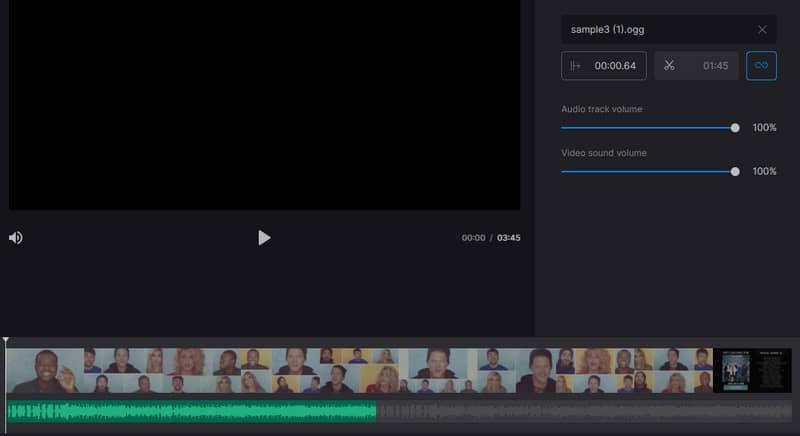Click the Audio track volume label

tap(602, 109)
